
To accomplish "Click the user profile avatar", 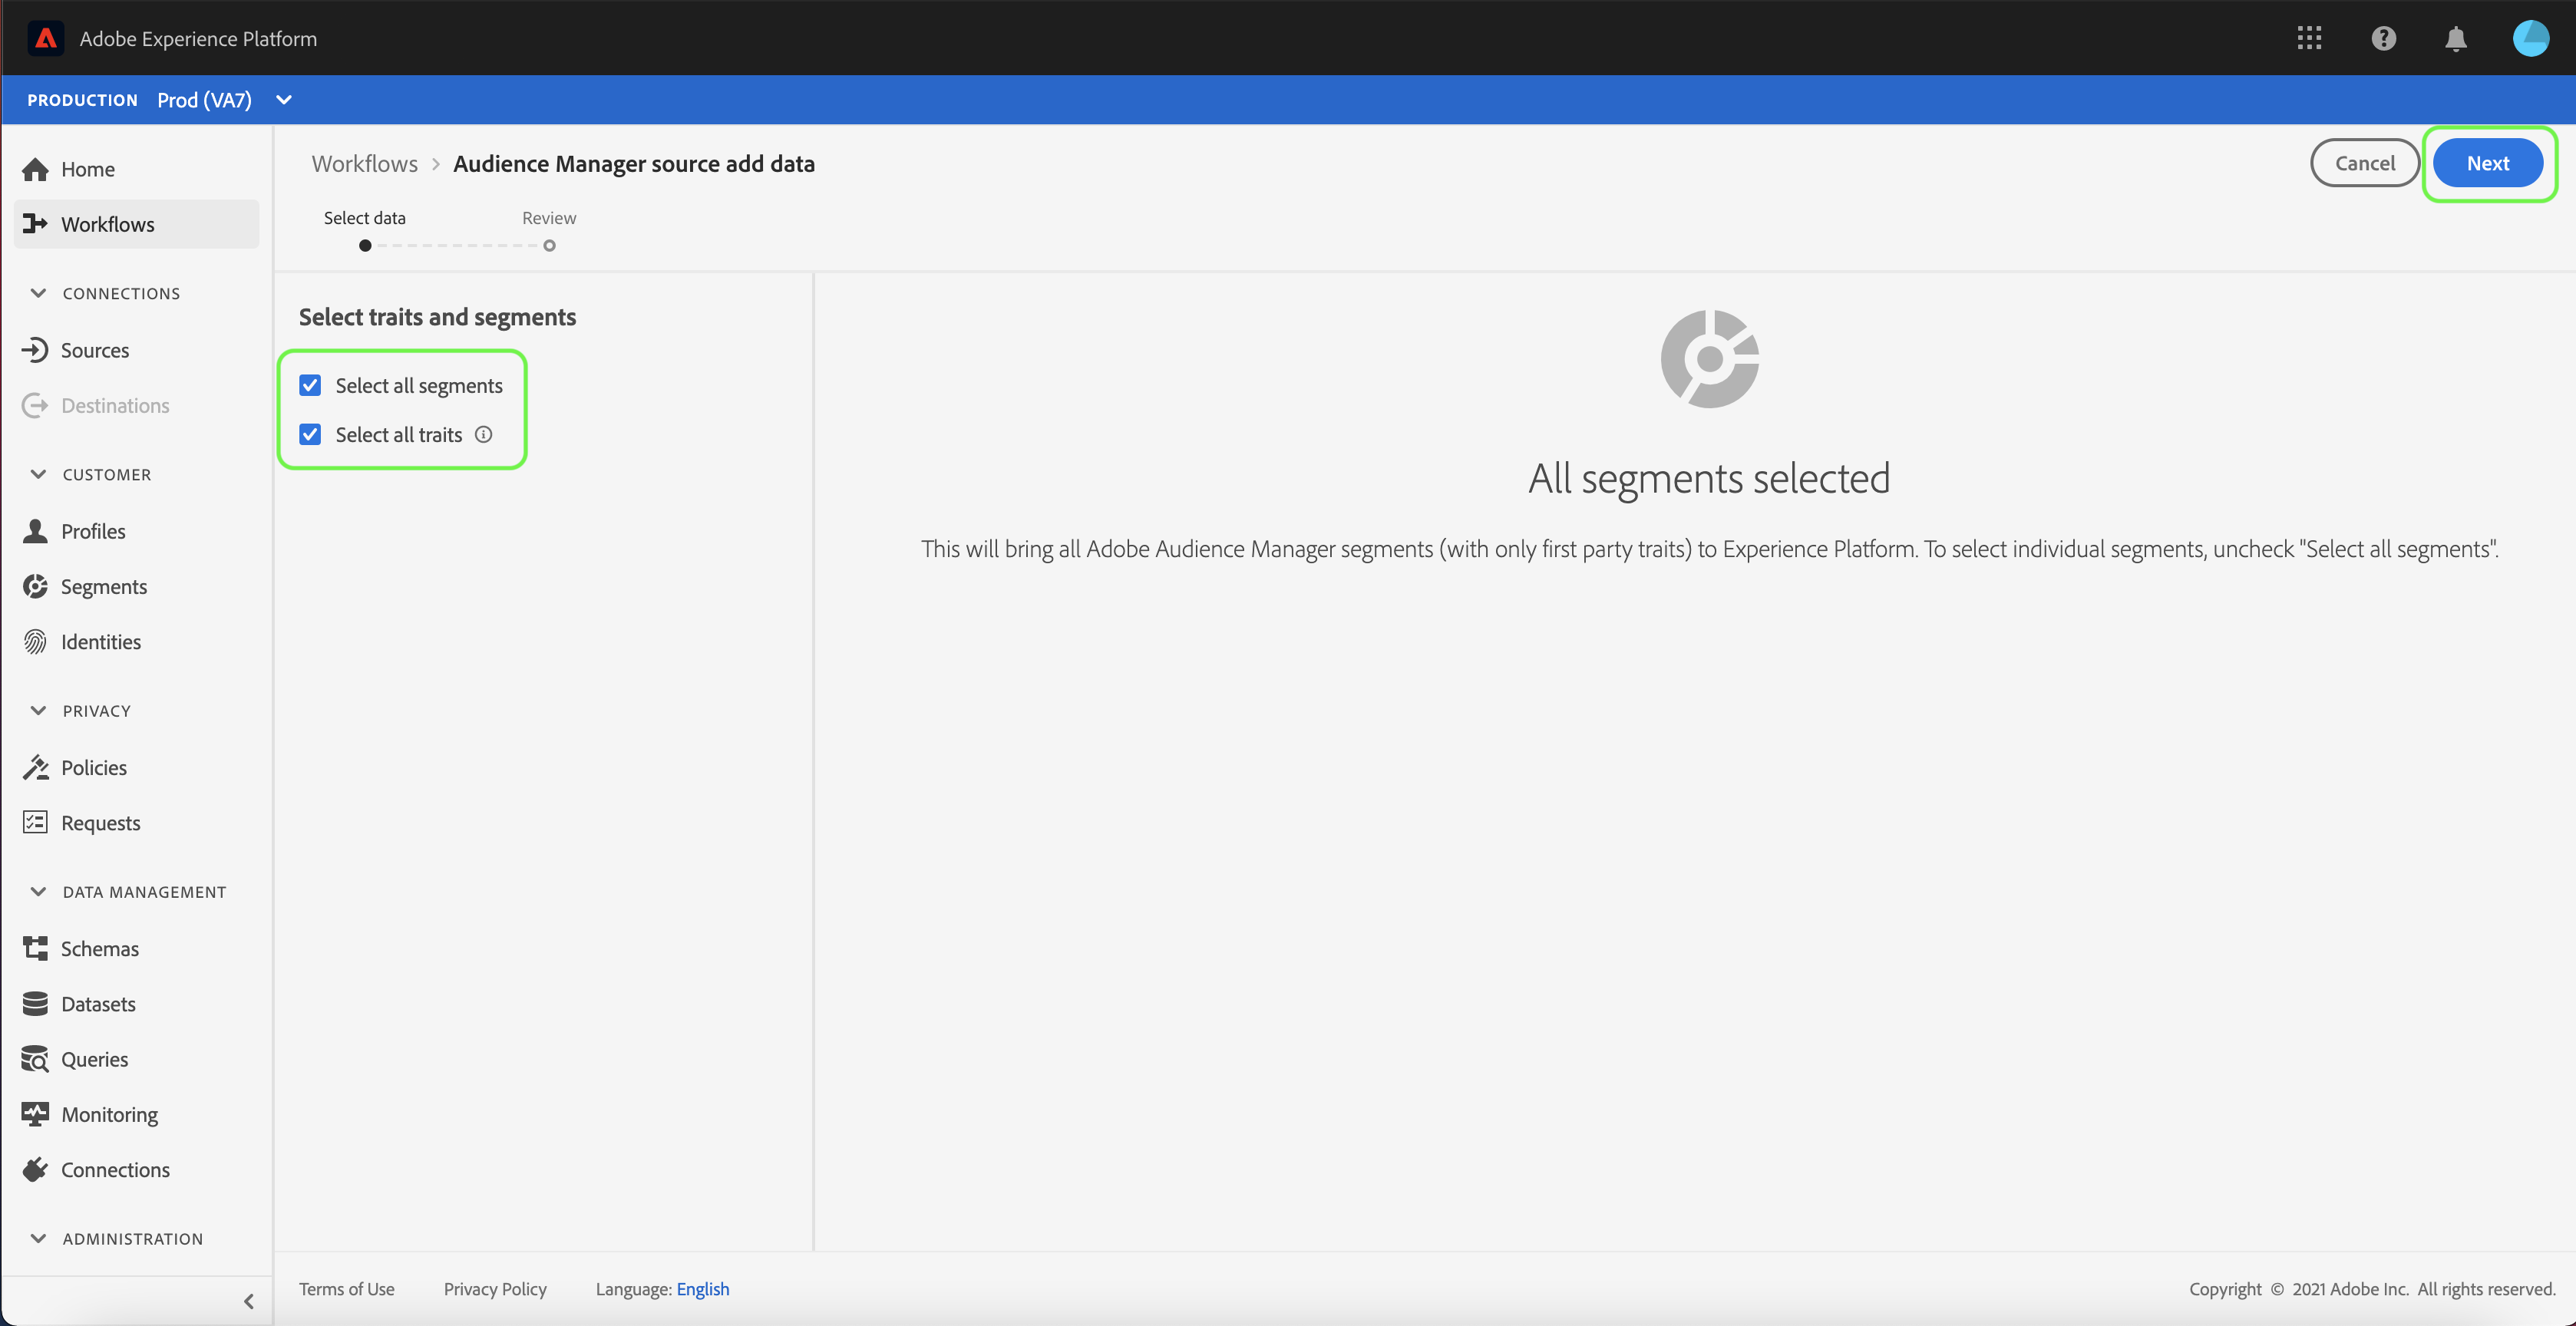I will pyautogui.click(x=2530, y=38).
